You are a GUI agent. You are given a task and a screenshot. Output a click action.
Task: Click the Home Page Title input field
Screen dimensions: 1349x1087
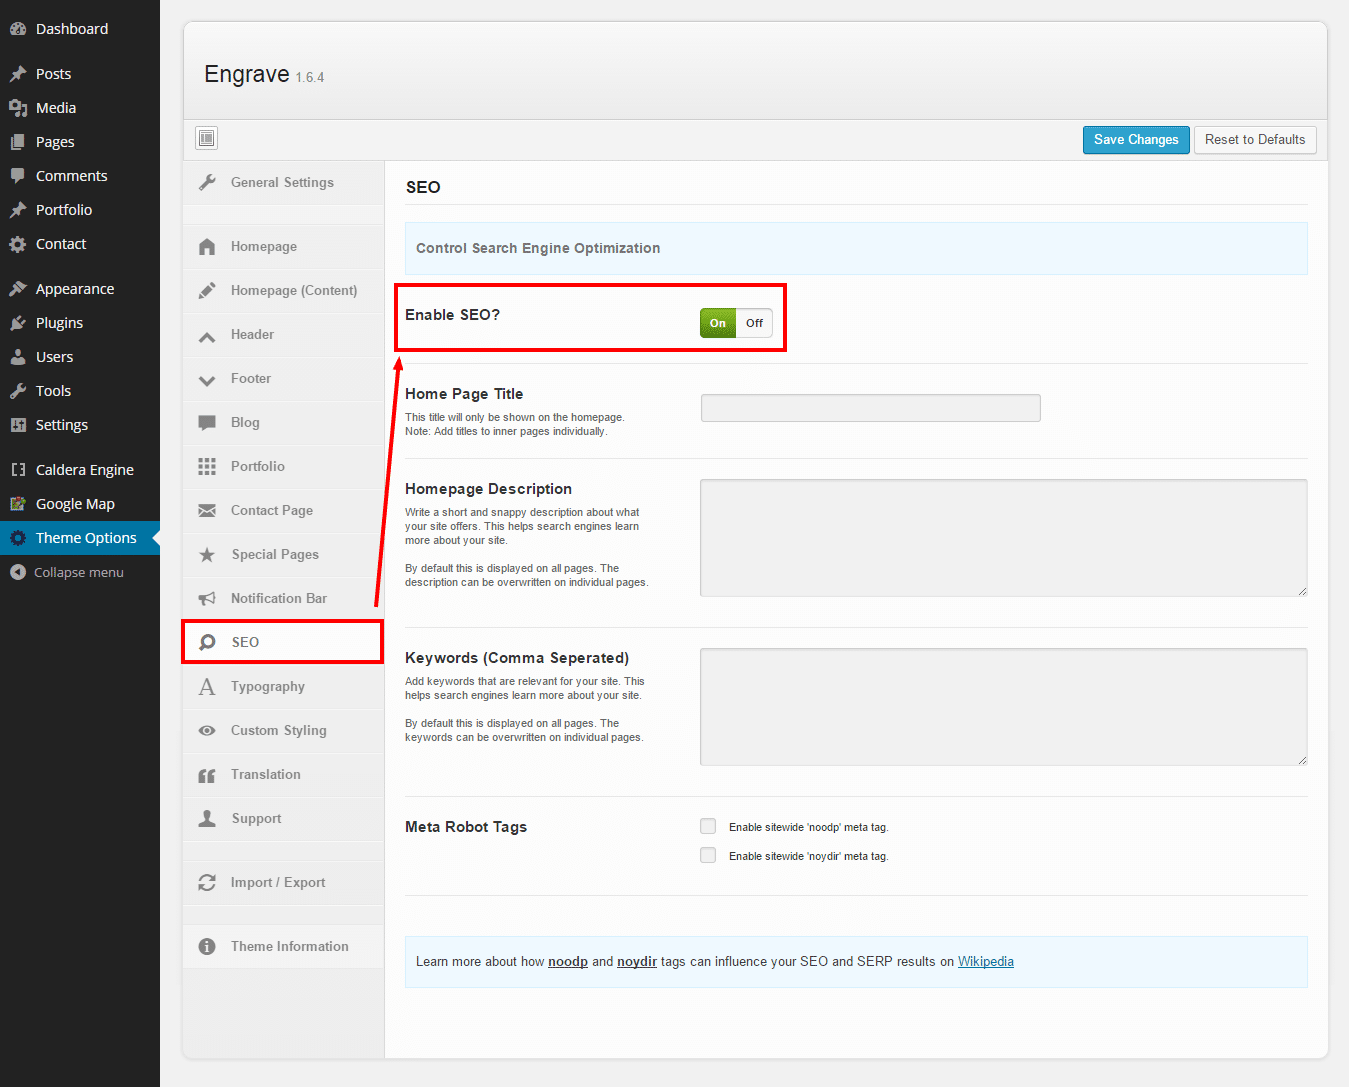870,408
